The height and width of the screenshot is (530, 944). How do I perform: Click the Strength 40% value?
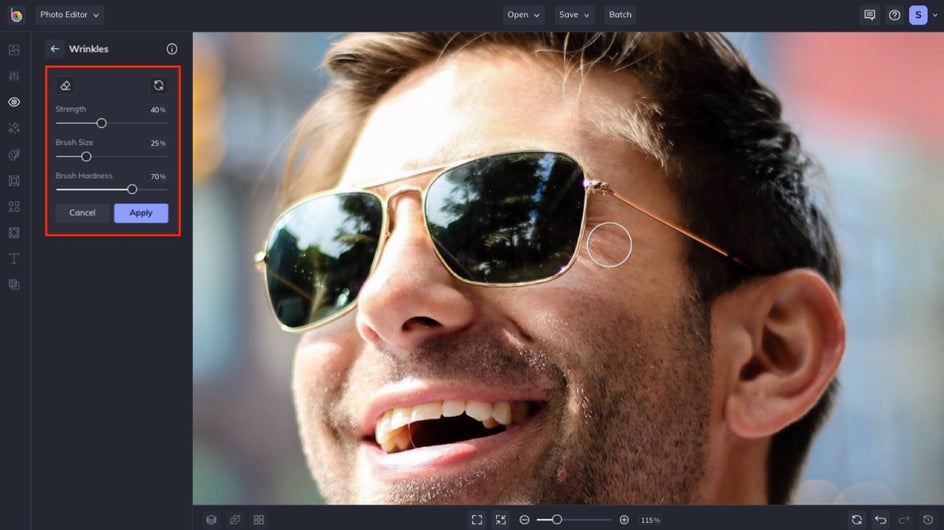click(158, 110)
